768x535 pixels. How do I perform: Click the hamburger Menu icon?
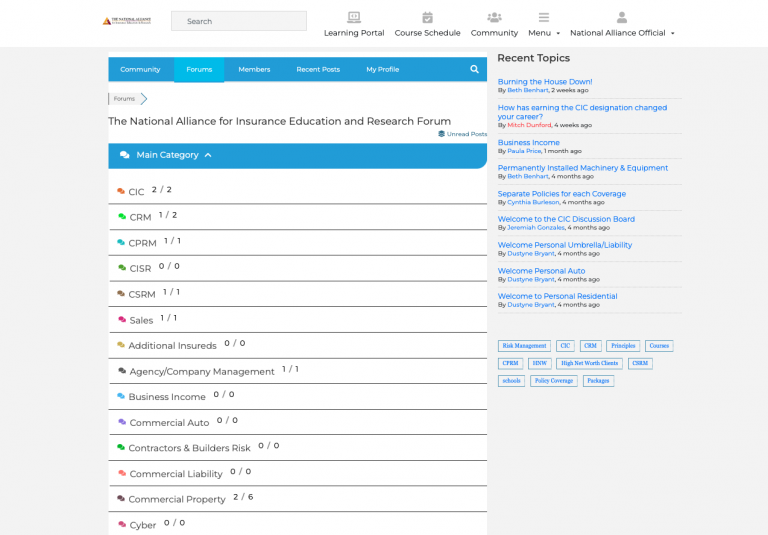coord(544,18)
